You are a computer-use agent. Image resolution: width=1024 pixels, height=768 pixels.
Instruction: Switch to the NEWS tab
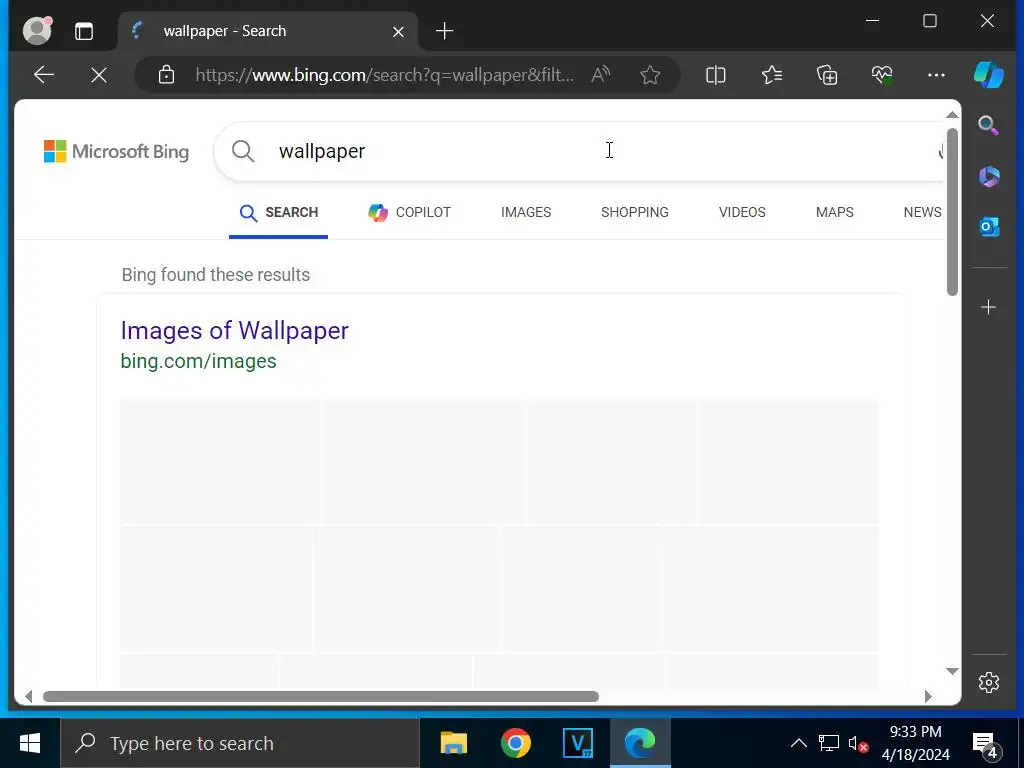coord(922,212)
